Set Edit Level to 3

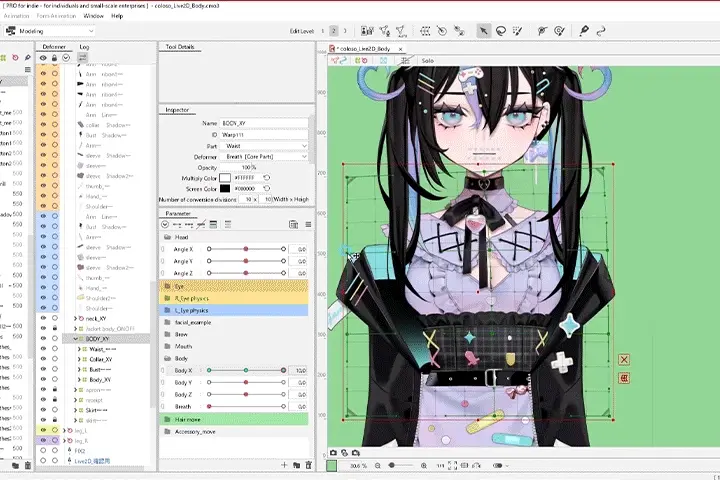point(345,31)
